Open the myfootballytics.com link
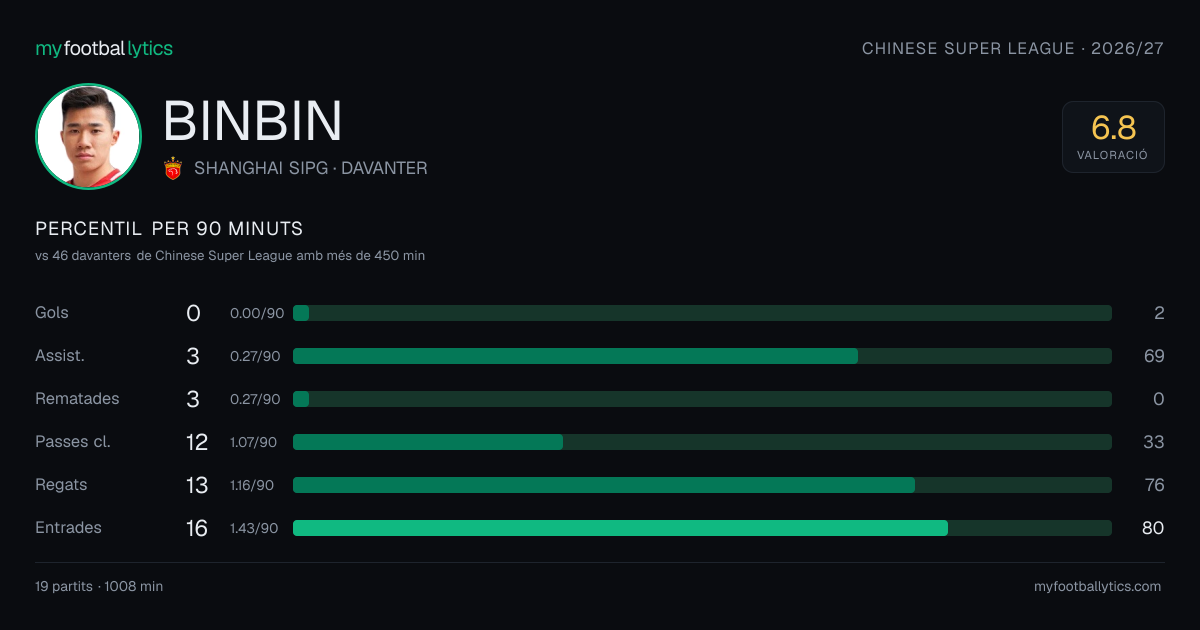This screenshot has height=630, width=1200. click(x=1097, y=587)
